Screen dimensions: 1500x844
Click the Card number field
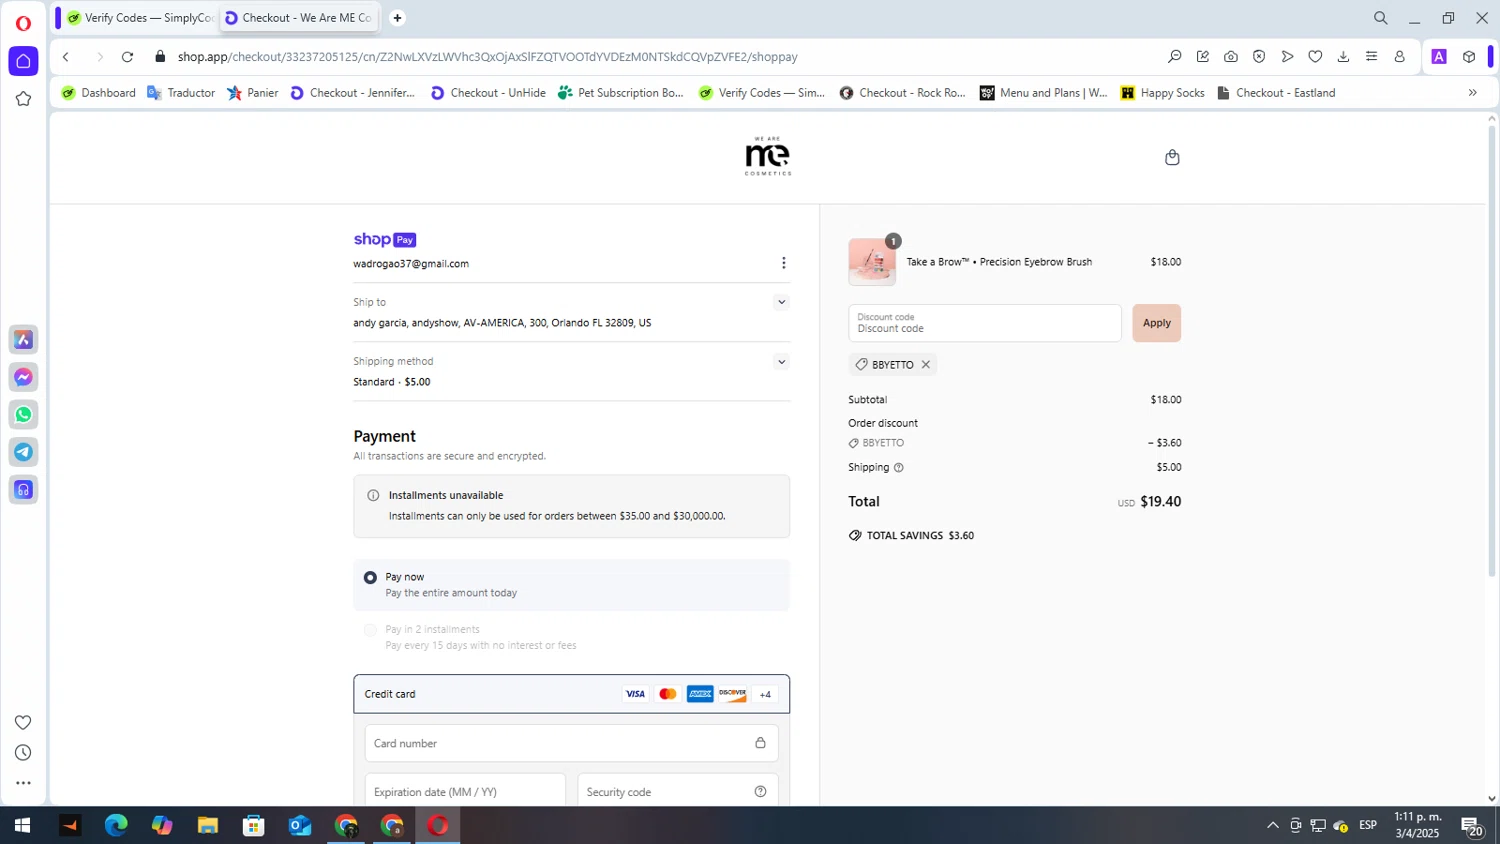571,743
